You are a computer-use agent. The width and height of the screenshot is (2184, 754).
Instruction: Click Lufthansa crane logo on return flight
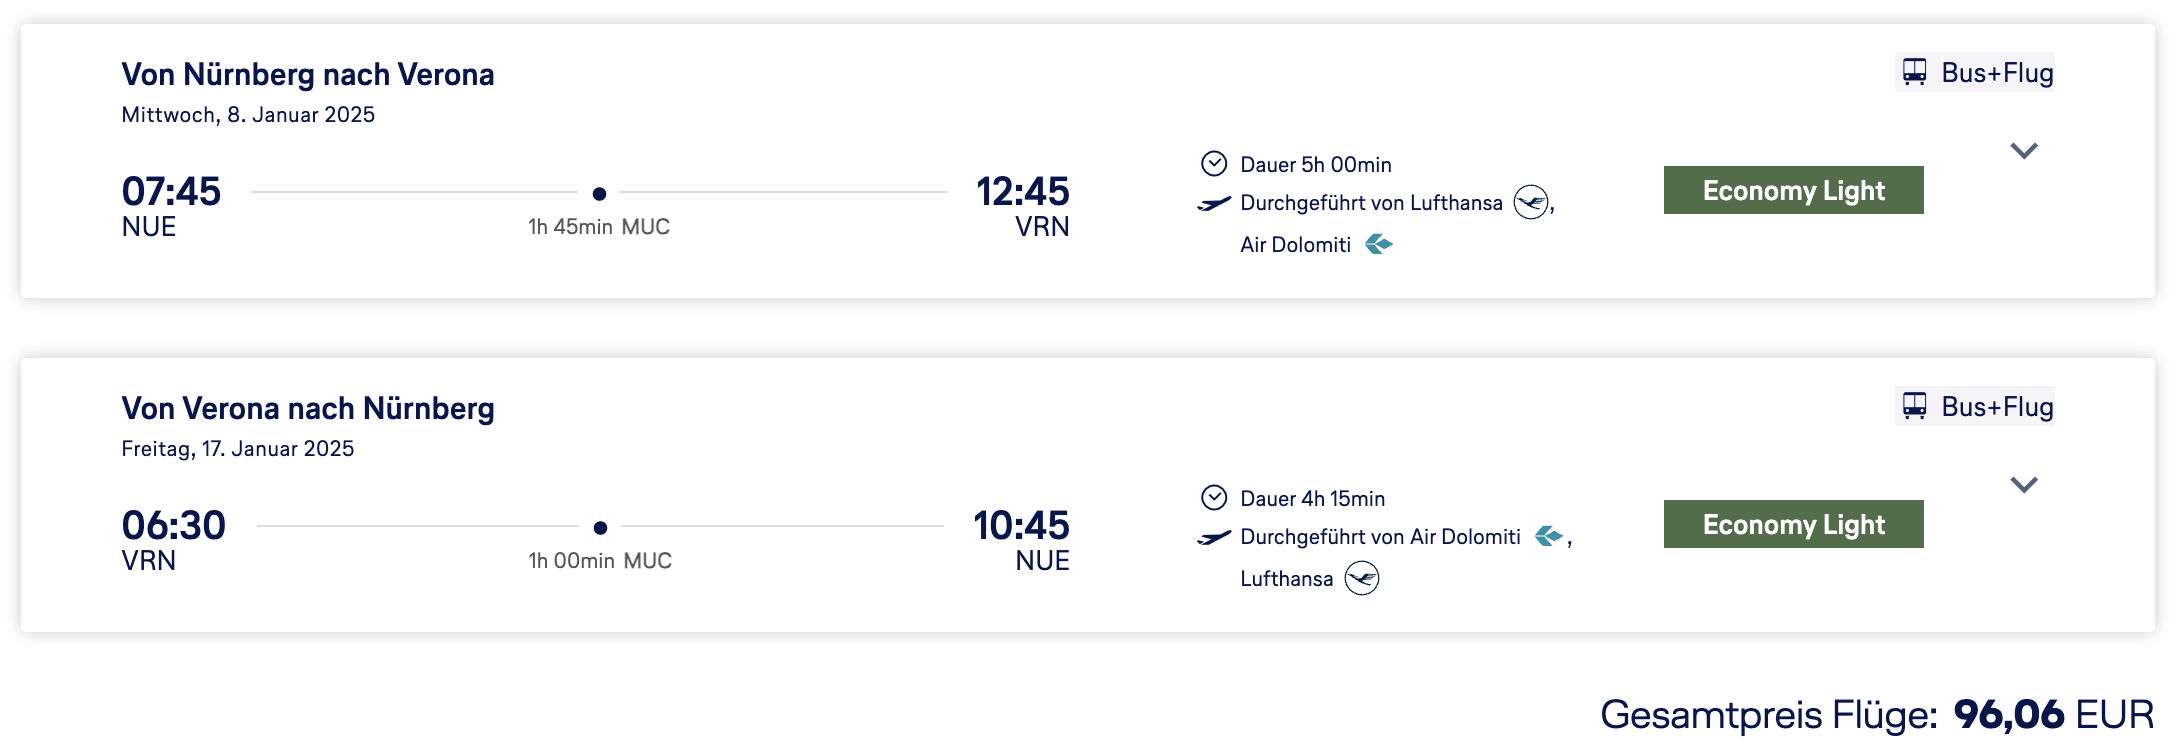pyautogui.click(x=1361, y=579)
